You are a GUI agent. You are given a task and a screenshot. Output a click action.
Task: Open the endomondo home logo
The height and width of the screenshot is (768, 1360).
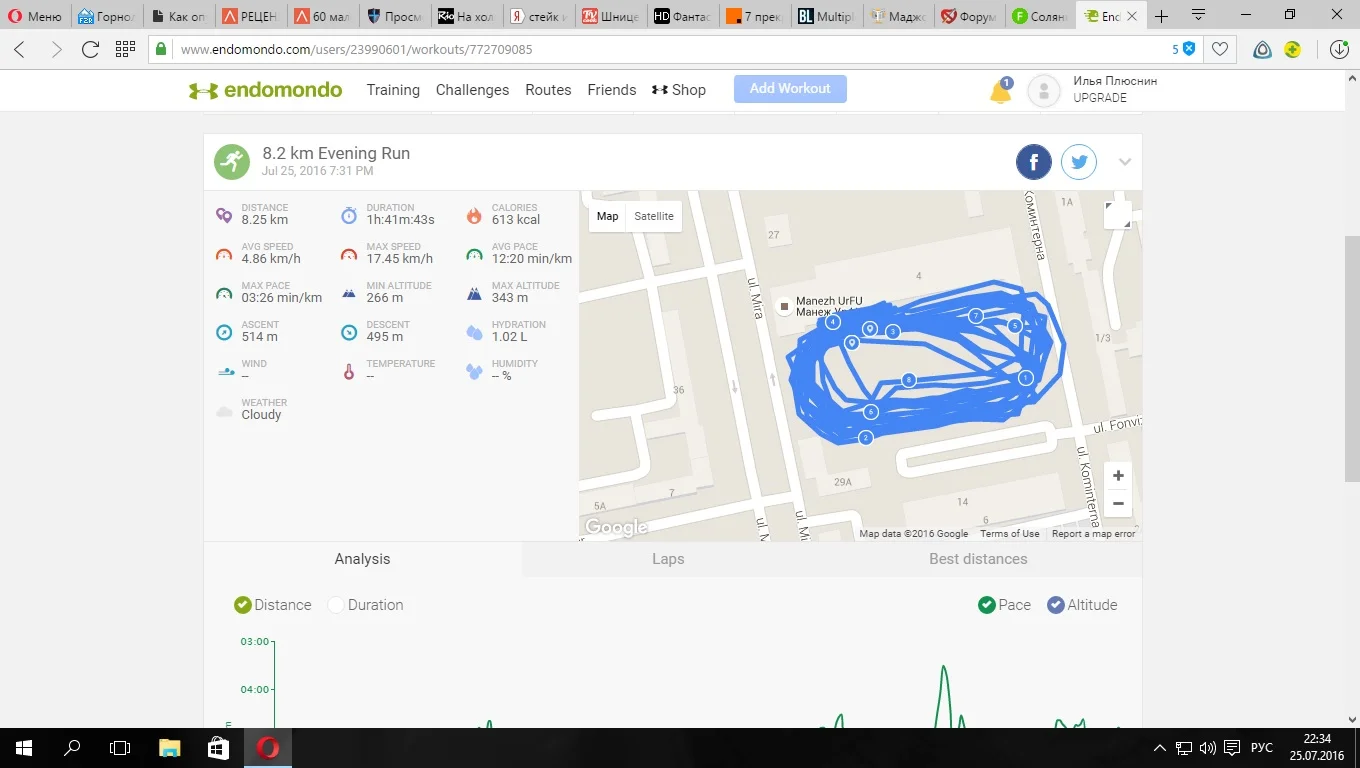(266, 90)
